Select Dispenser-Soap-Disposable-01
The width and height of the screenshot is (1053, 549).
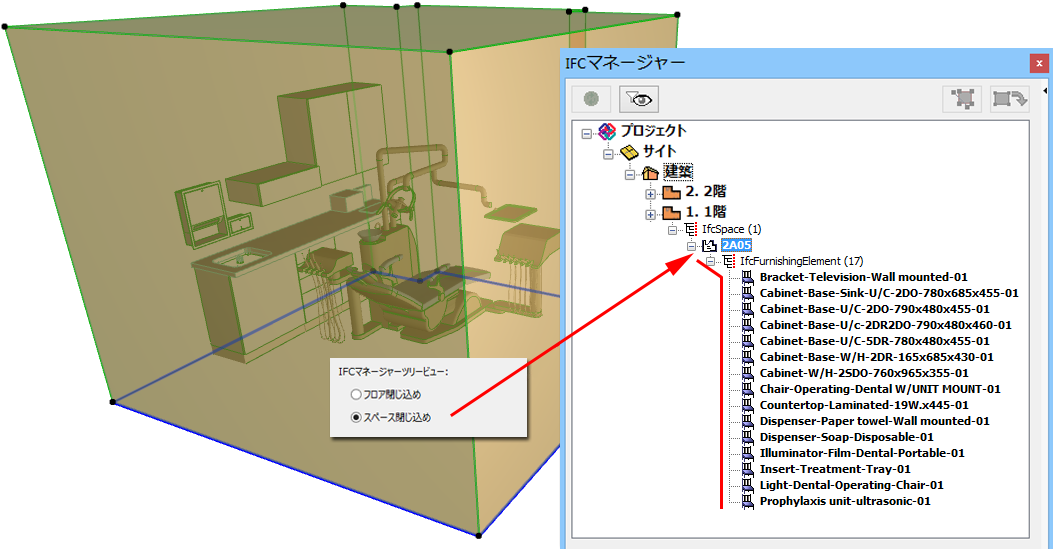(x=846, y=437)
